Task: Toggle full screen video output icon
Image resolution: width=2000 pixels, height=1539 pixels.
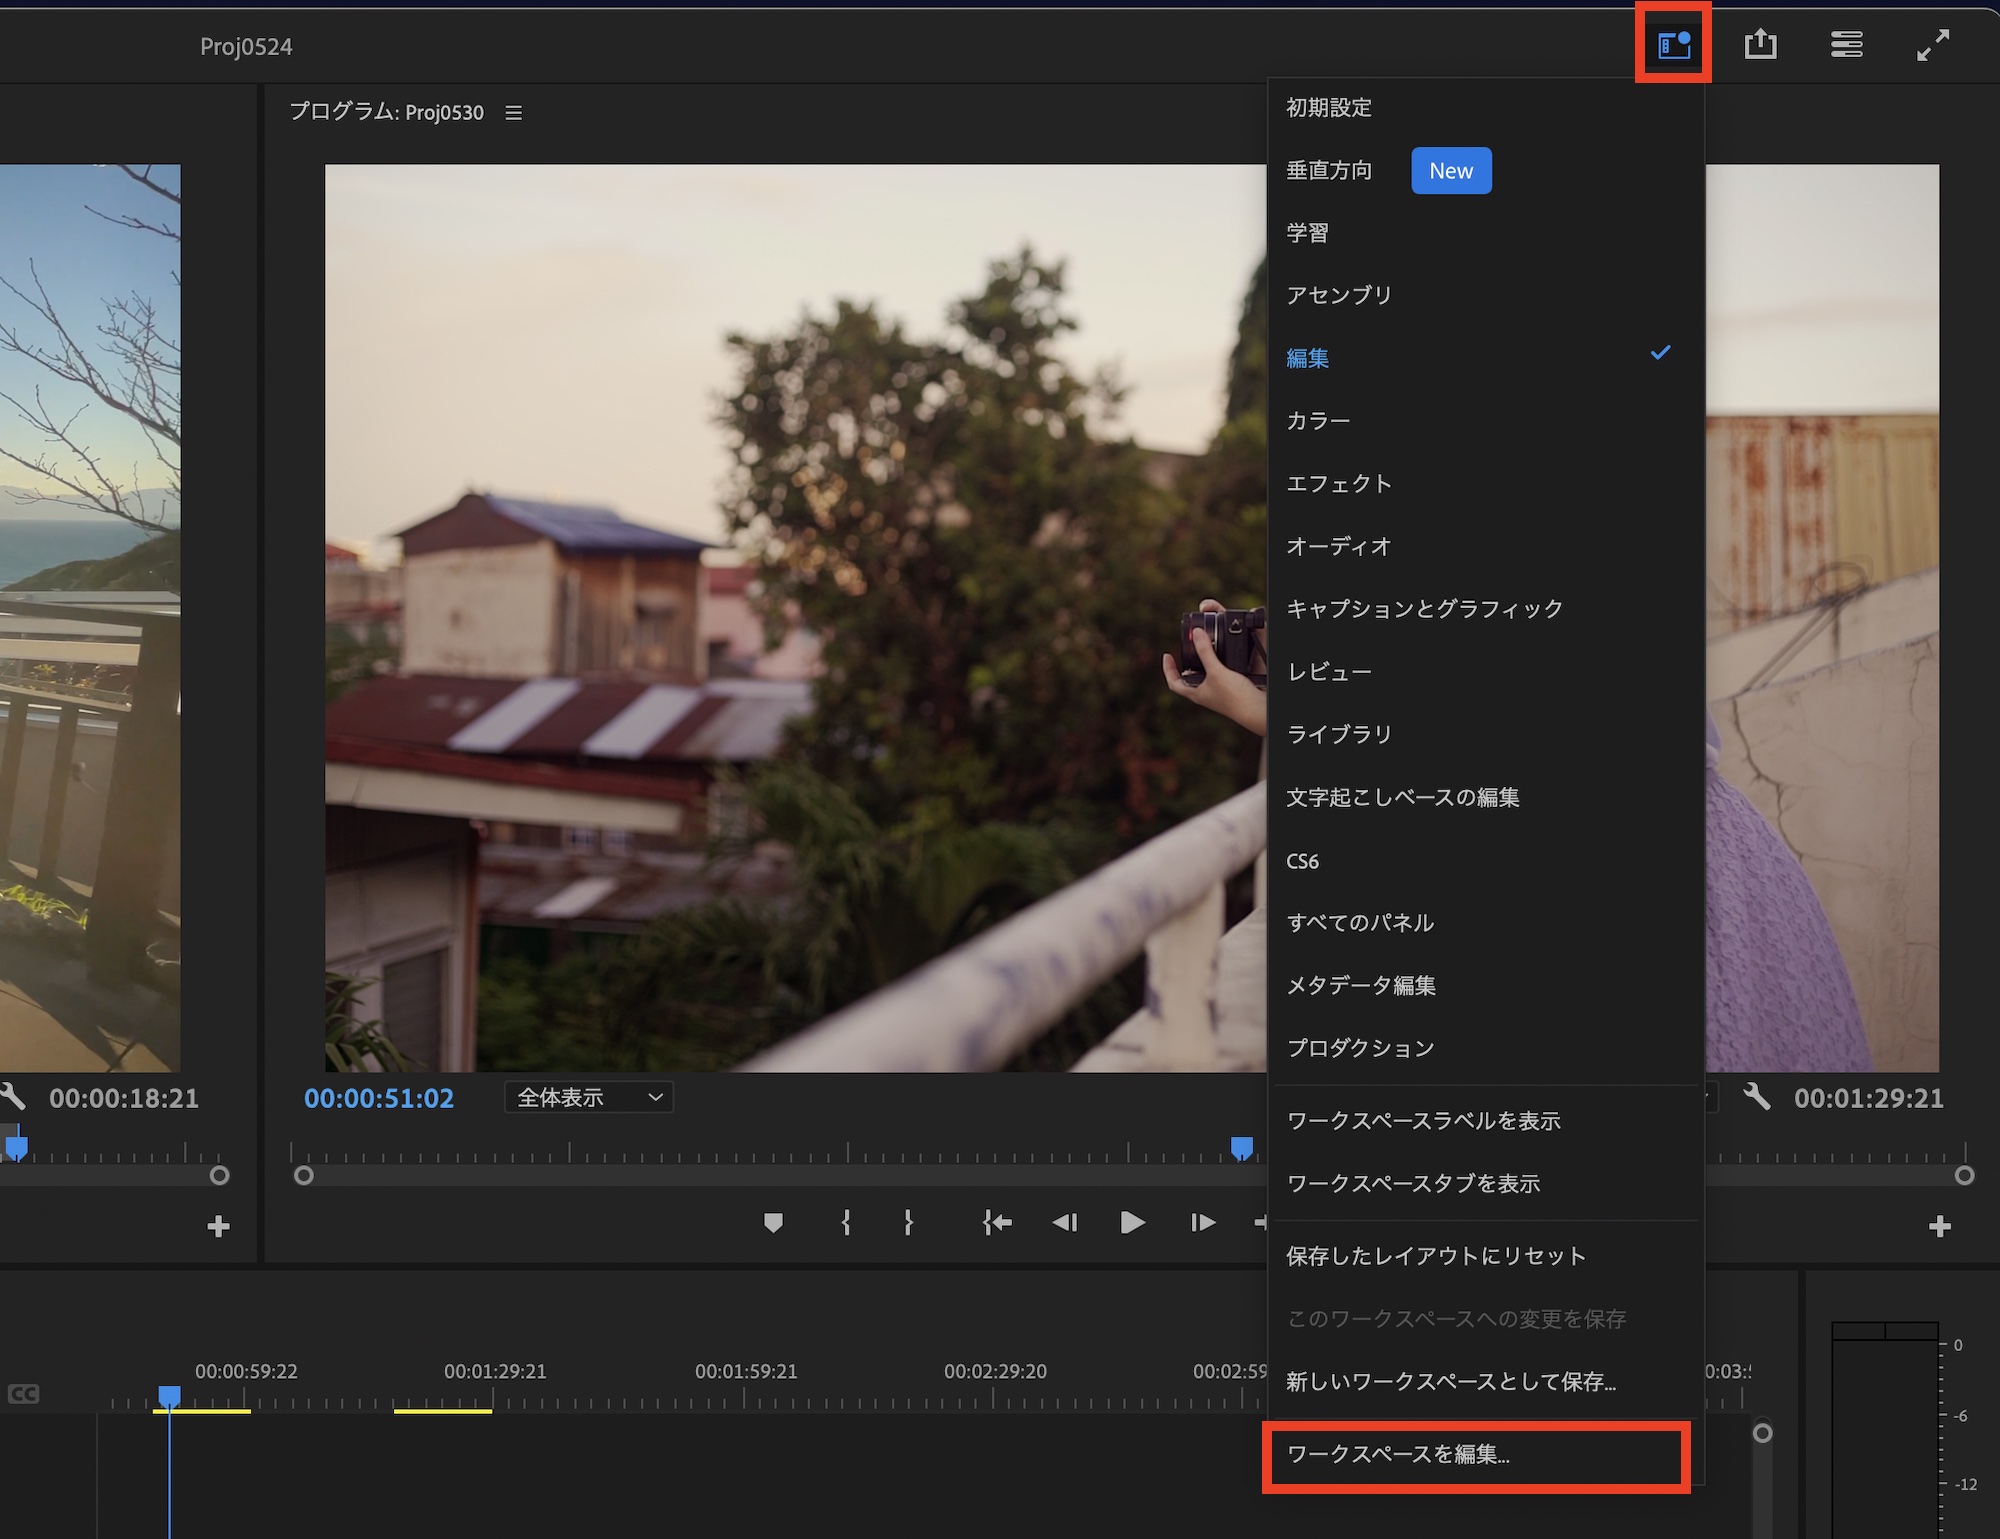Action: click(1933, 45)
